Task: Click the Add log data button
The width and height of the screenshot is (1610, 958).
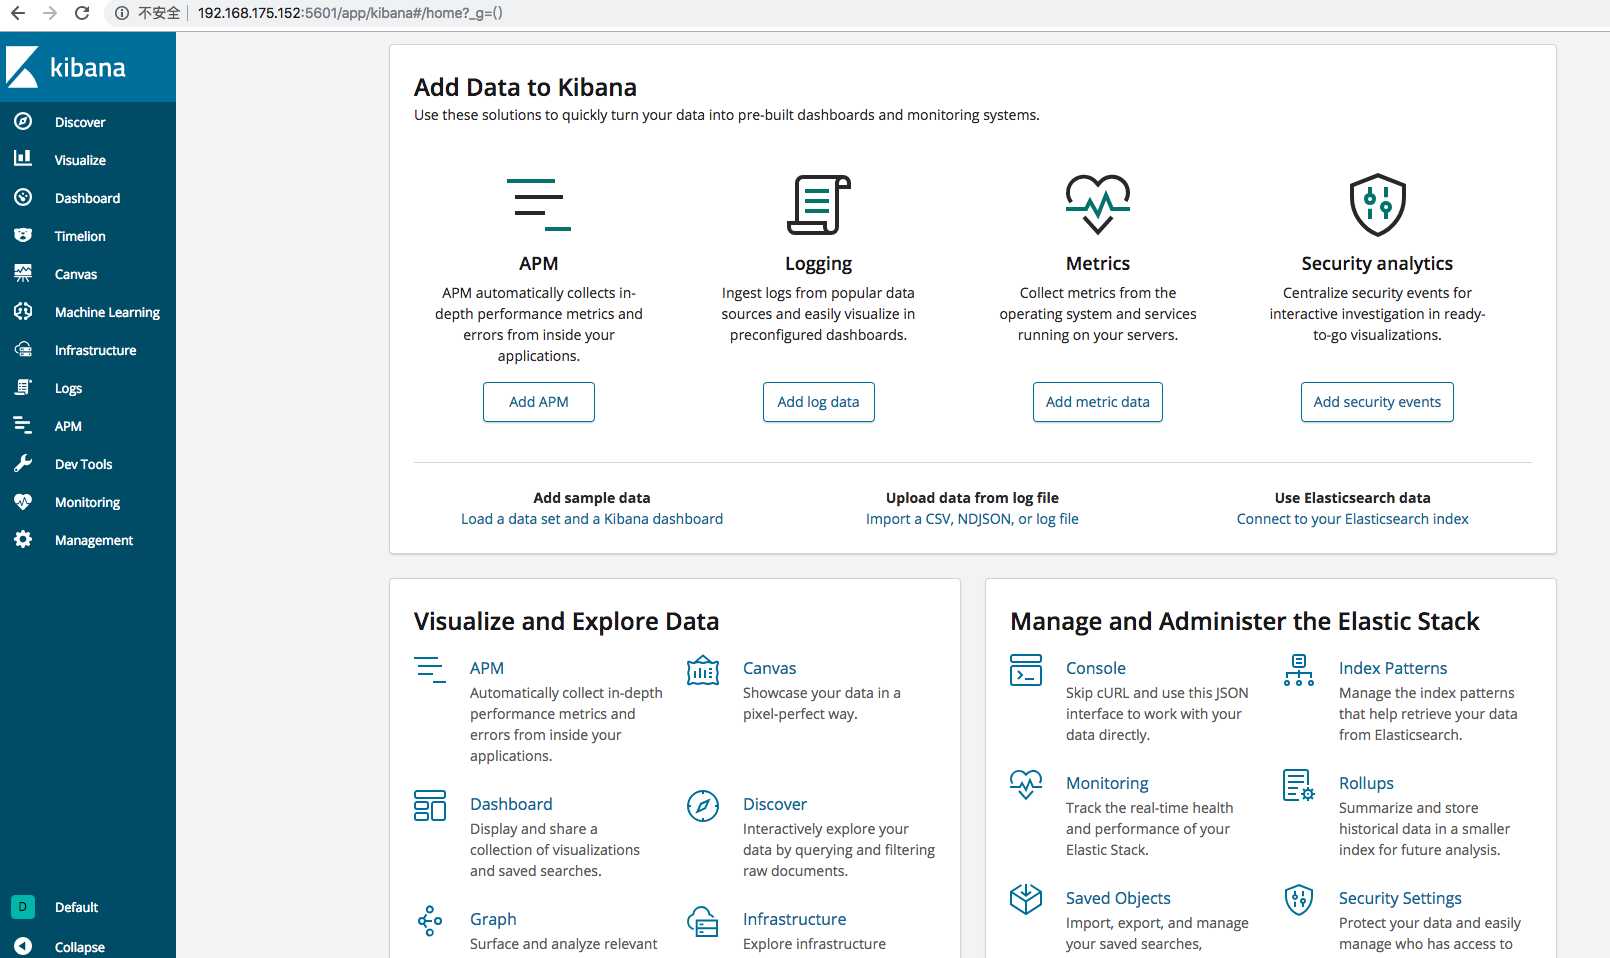Action: (x=818, y=402)
